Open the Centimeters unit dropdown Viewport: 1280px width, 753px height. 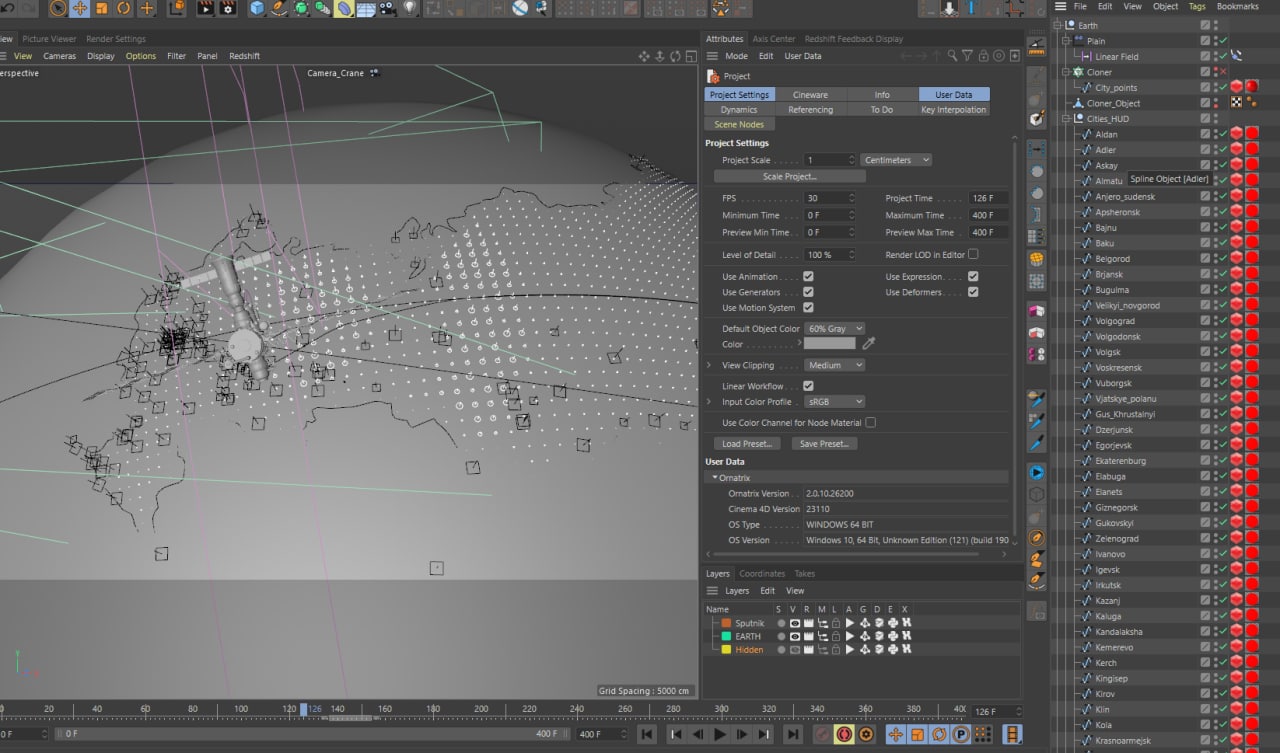click(896, 160)
